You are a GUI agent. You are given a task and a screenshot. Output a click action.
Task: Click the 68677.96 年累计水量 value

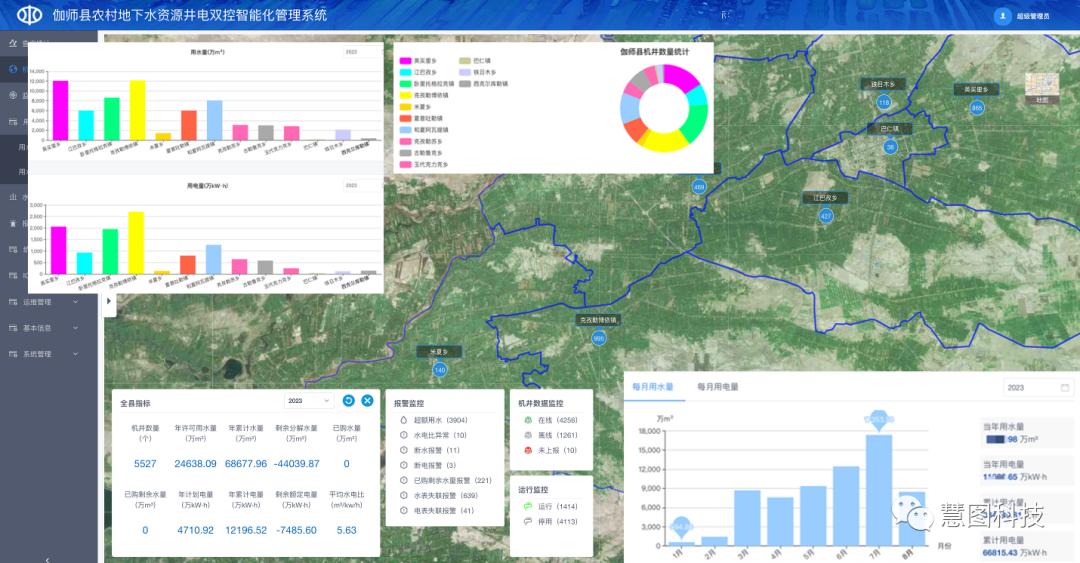coord(246,464)
